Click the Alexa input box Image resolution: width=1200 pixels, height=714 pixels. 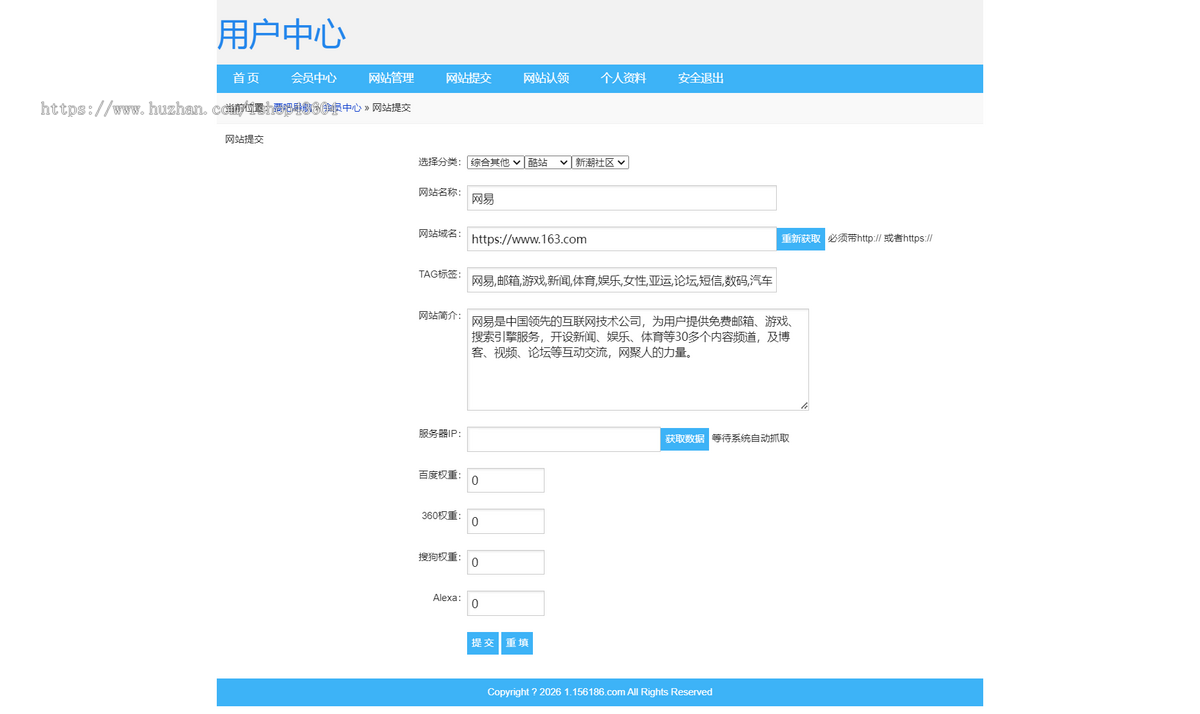coord(506,603)
